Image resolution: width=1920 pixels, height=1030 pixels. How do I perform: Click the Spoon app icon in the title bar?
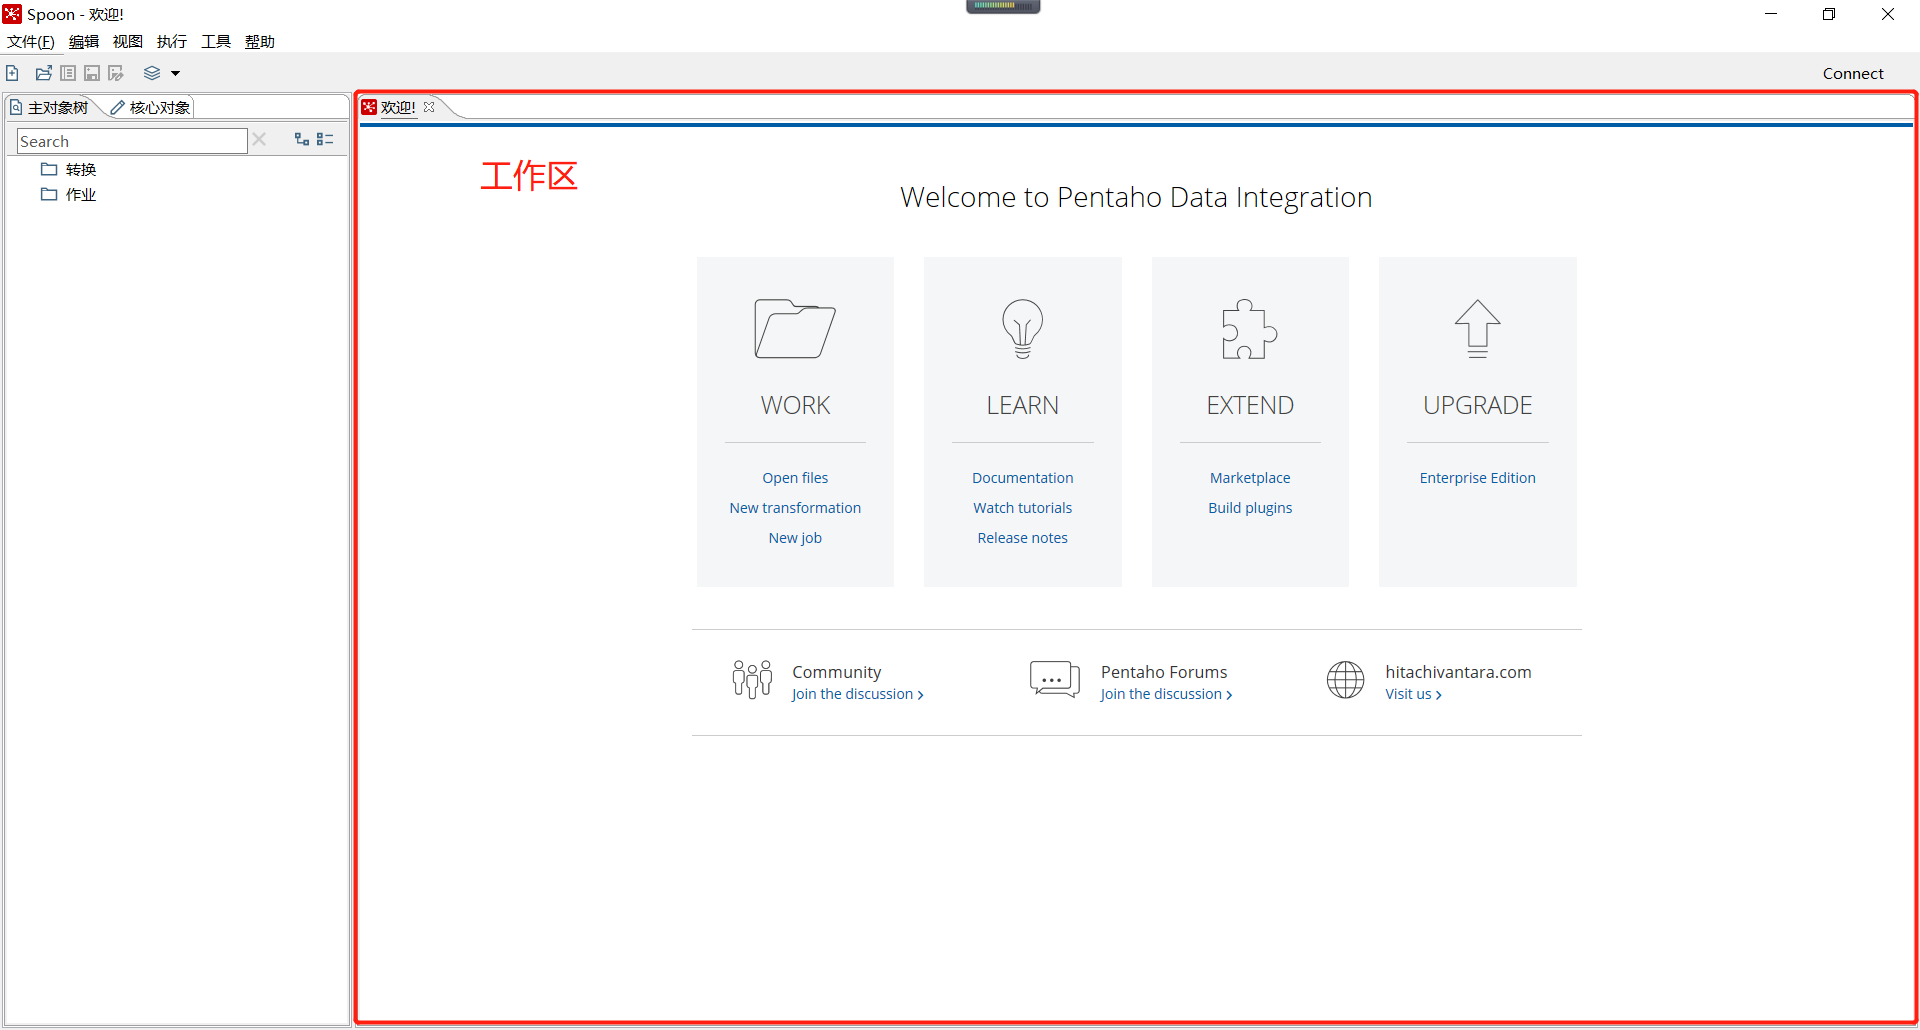point(12,14)
